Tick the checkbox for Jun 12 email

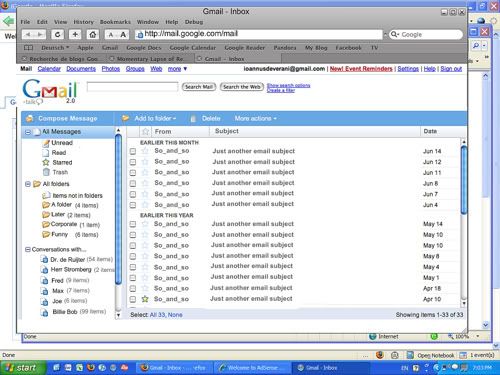coord(133,162)
